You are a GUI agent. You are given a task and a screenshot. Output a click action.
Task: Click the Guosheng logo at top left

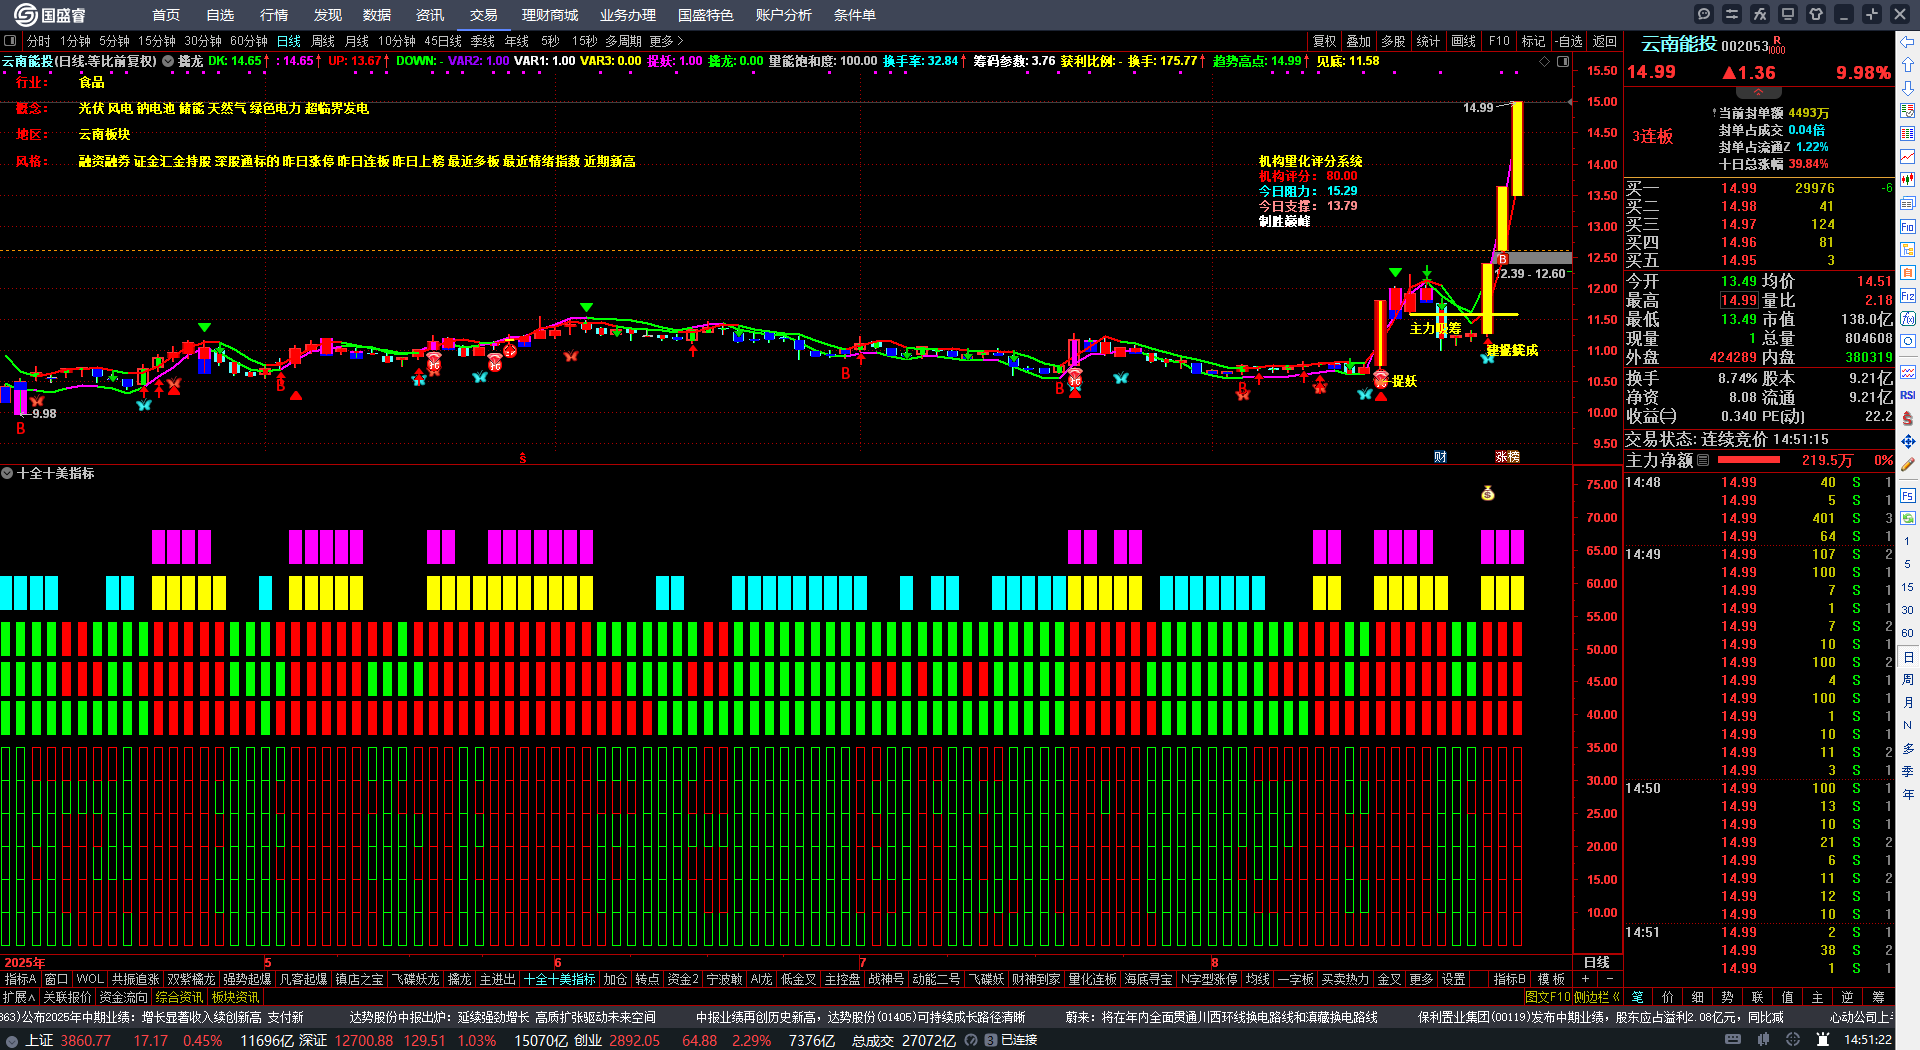(49, 15)
